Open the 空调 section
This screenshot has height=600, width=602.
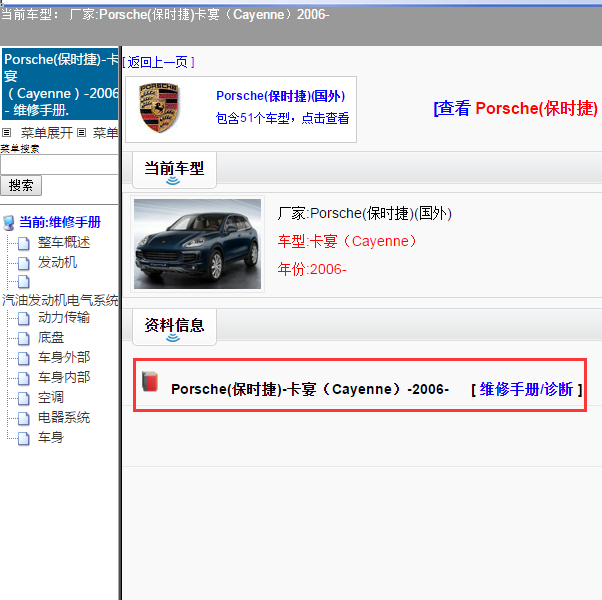pos(51,398)
